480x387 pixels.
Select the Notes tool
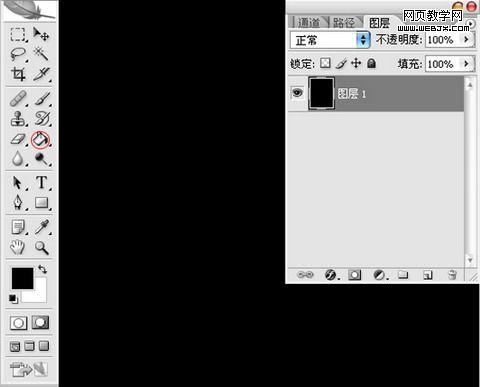coord(18,227)
